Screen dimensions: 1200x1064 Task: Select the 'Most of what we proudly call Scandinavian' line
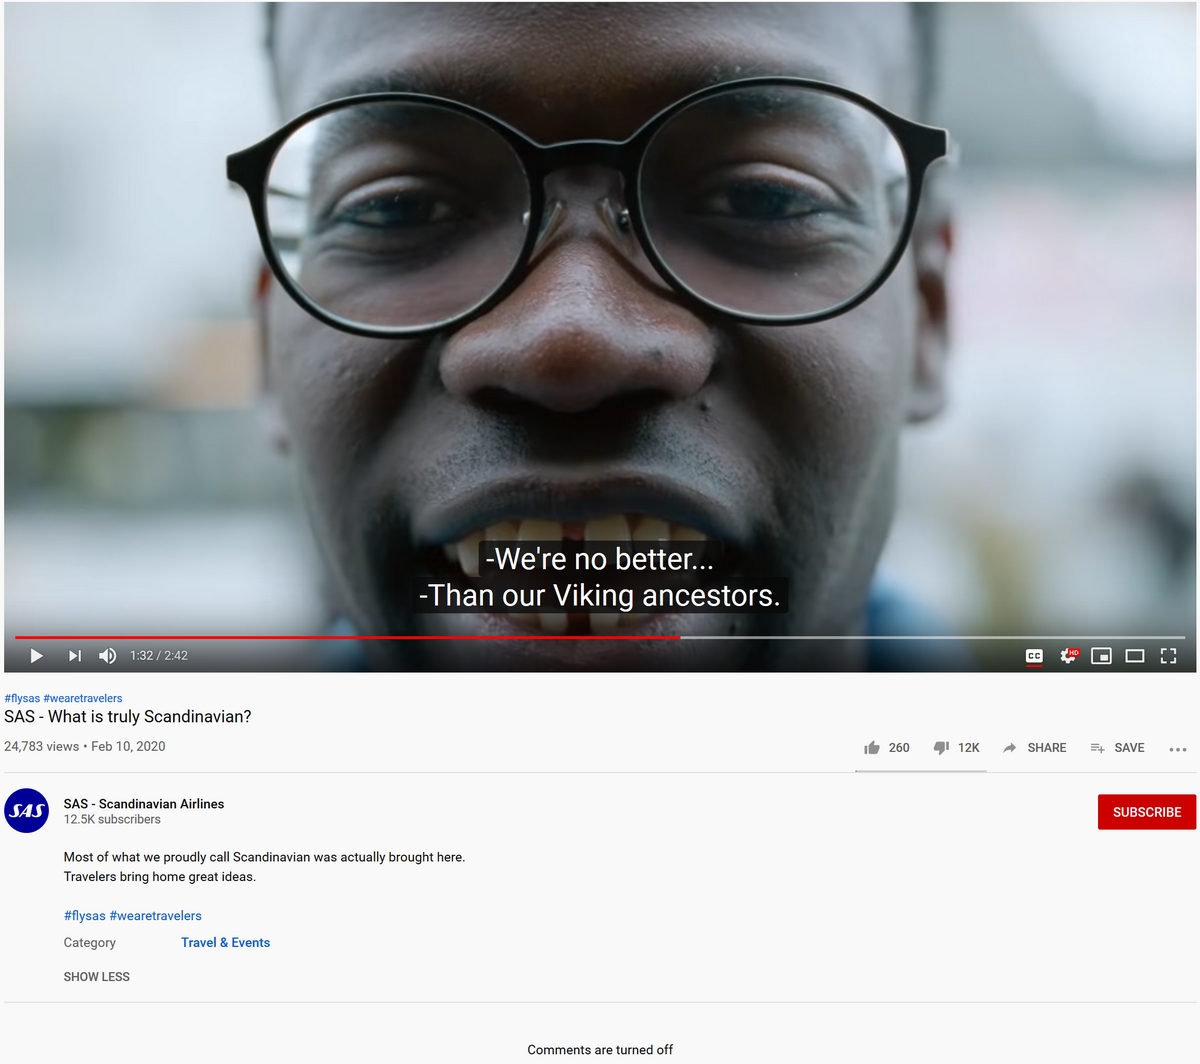coord(264,857)
